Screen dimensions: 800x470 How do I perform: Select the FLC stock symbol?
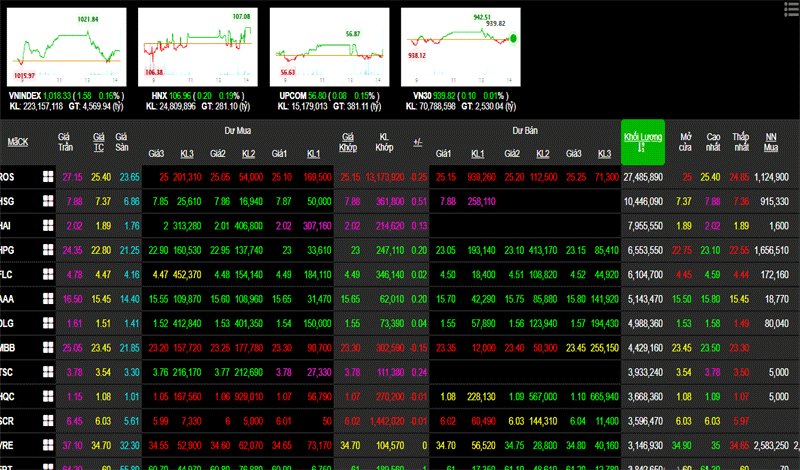click(x=6, y=275)
